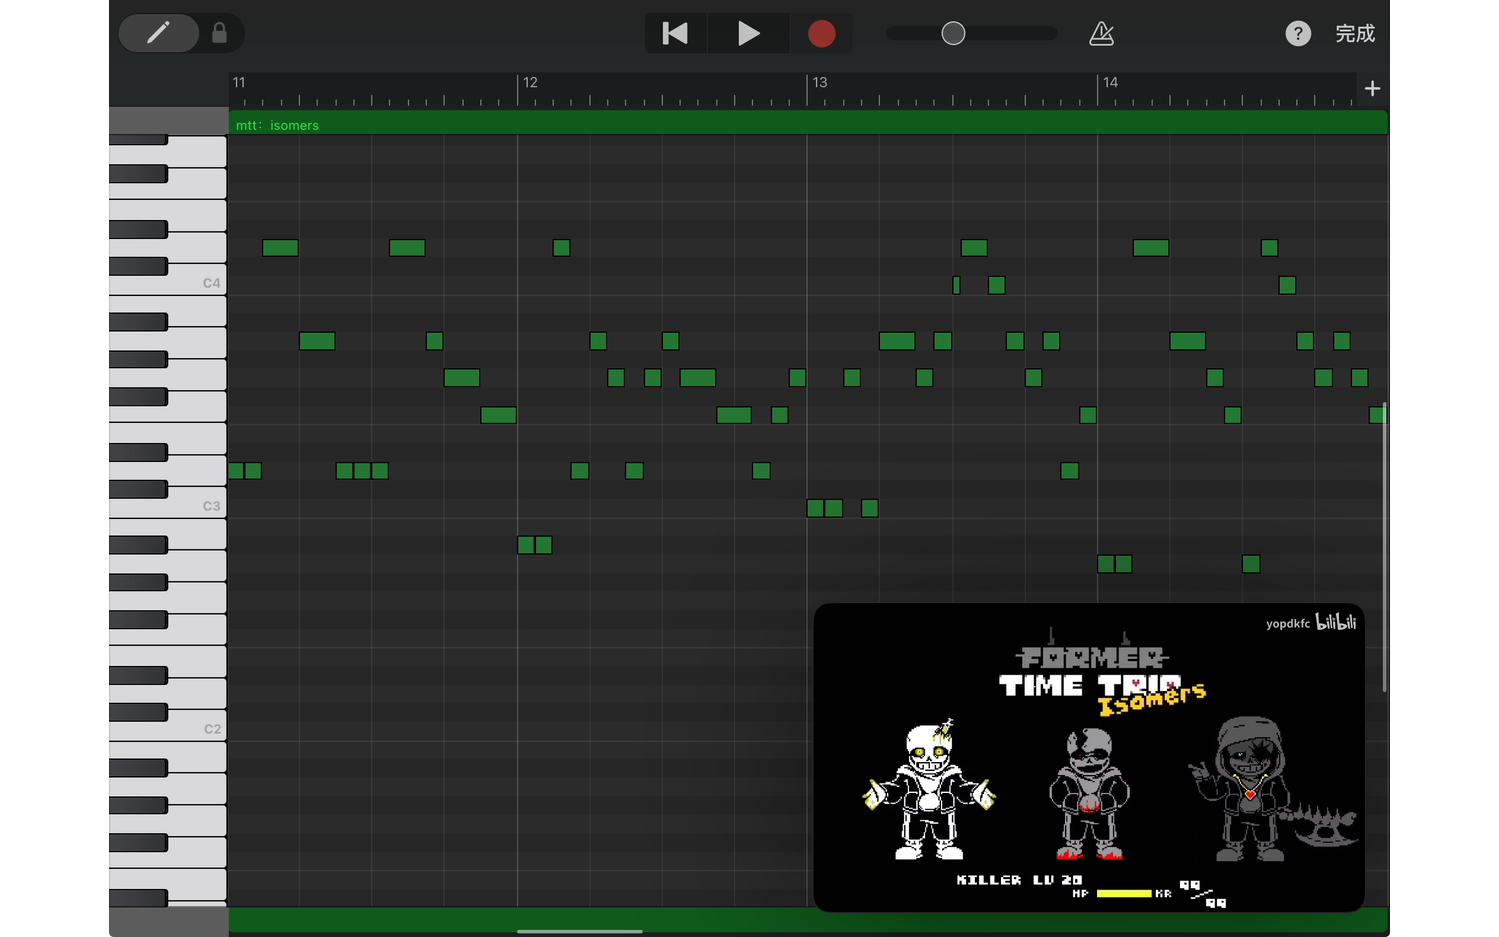Select bar 12 on the ruler

530,82
